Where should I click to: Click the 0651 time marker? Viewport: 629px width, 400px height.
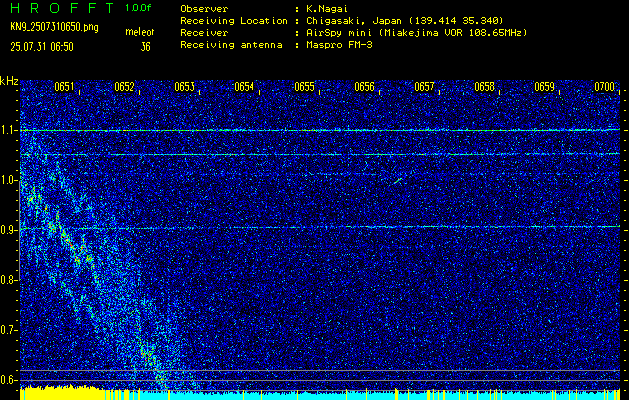point(64,87)
